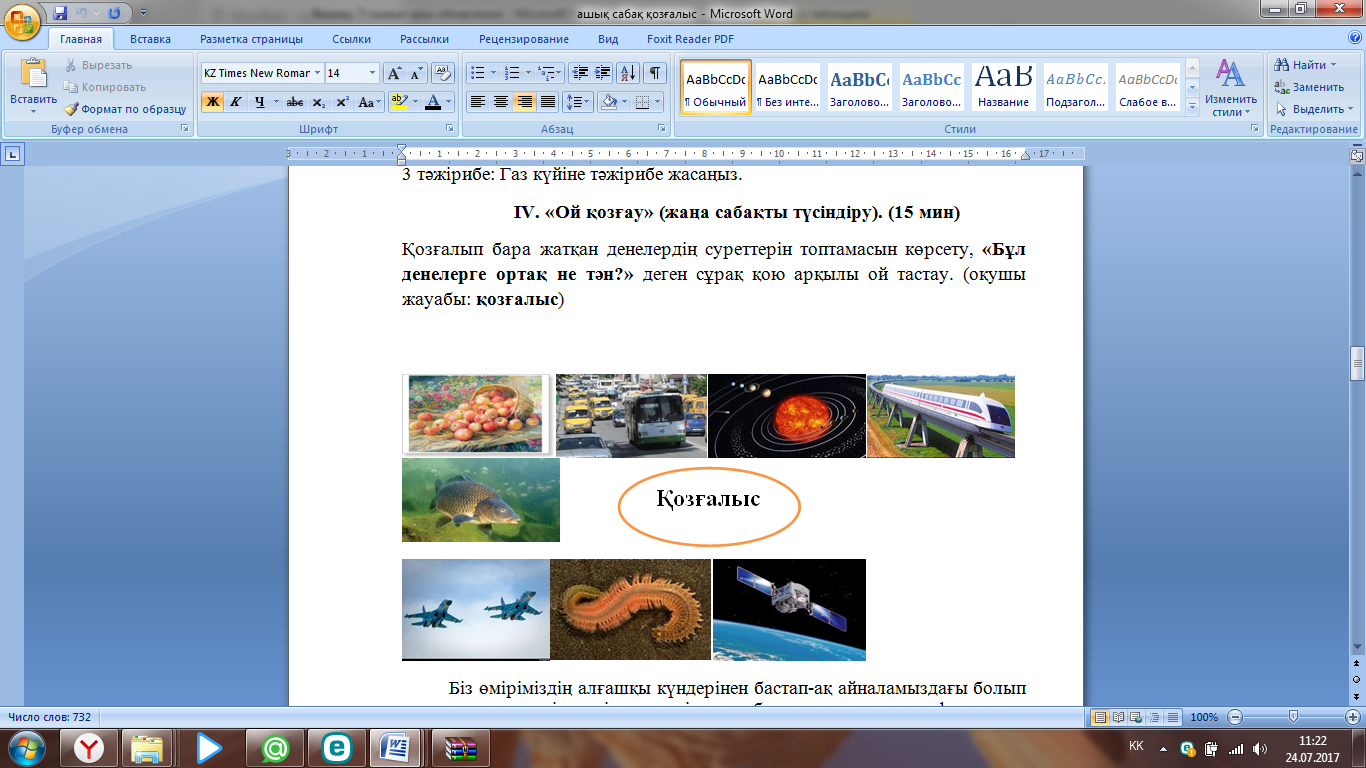Switch to the Вставка tab
Screen dimensions: 1366x768
(150, 39)
